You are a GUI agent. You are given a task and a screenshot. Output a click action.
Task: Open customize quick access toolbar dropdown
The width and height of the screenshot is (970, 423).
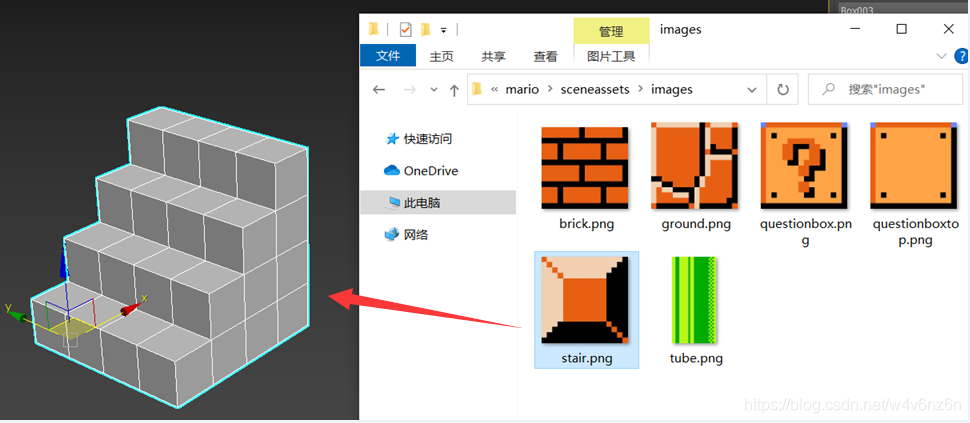[444, 30]
